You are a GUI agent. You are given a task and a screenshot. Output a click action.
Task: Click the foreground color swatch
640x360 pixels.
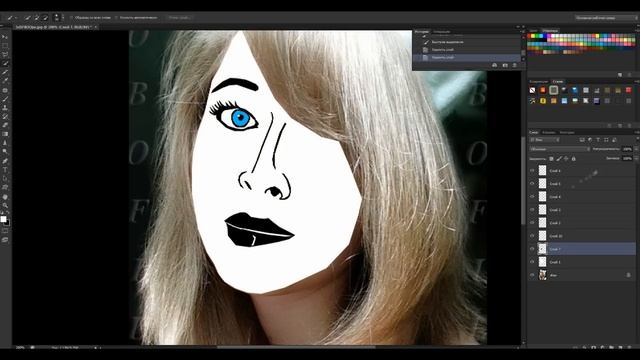pos(4,219)
